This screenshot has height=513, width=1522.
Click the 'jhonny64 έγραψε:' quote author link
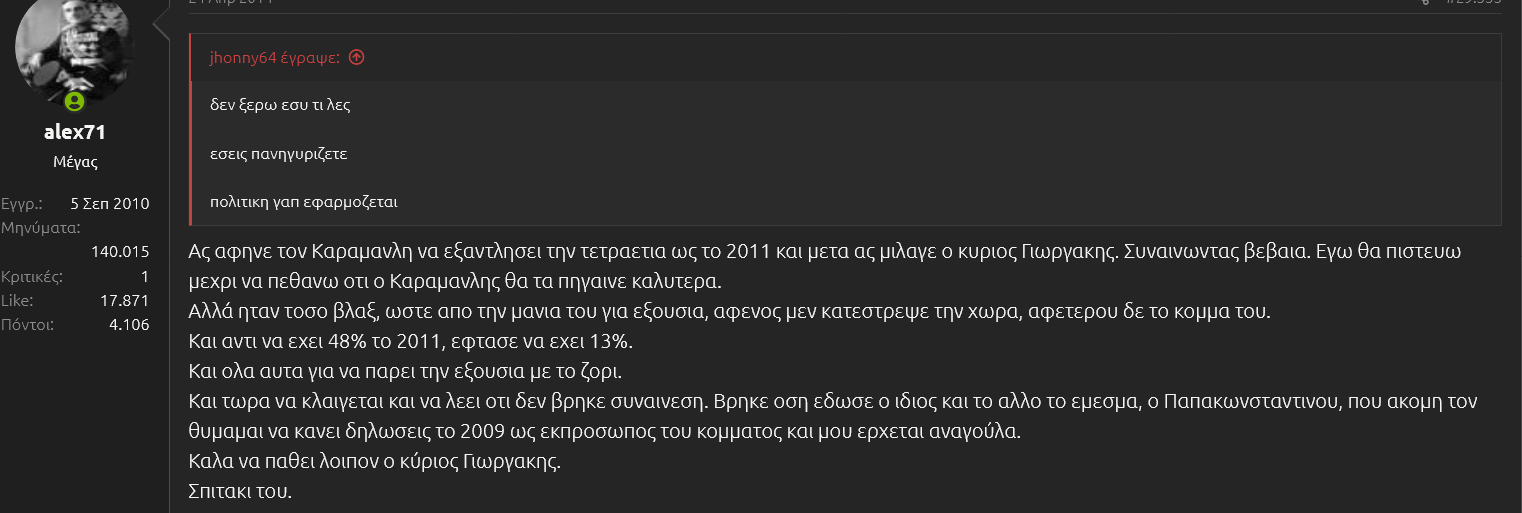coord(274,58)
